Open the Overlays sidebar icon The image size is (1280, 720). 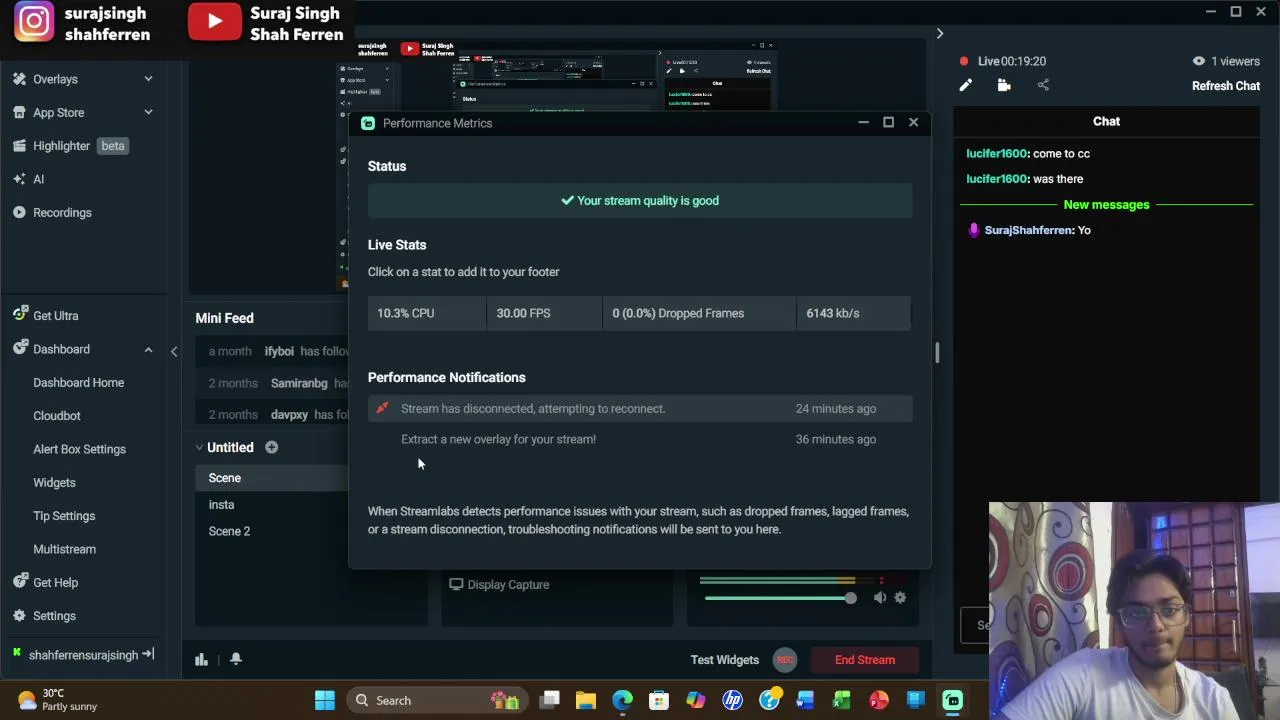19,79
